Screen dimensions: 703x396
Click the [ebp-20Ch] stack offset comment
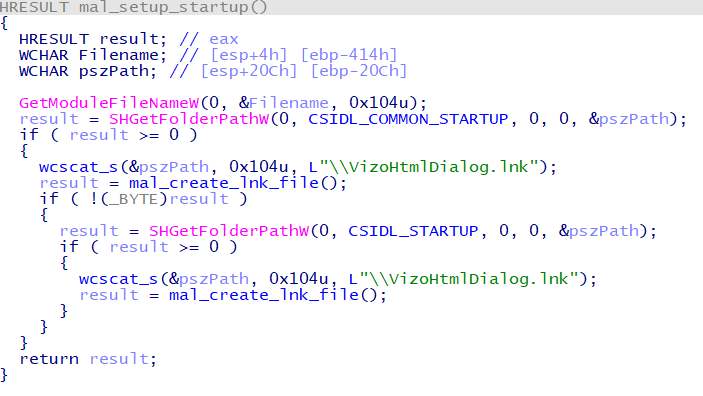[359, 71]
